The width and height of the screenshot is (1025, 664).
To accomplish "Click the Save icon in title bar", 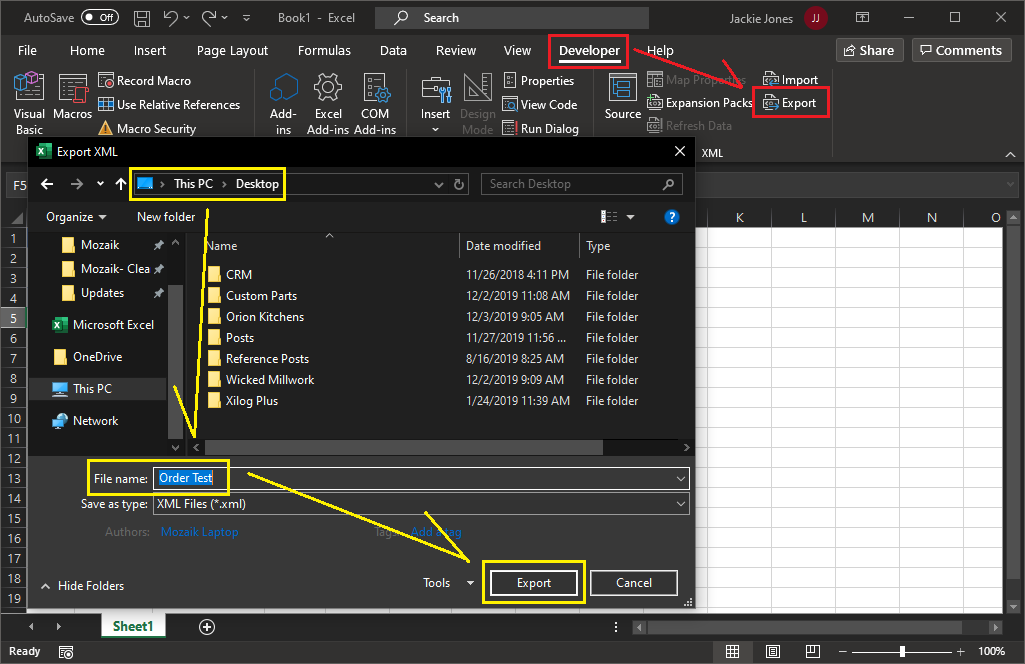I will [142, 18].
